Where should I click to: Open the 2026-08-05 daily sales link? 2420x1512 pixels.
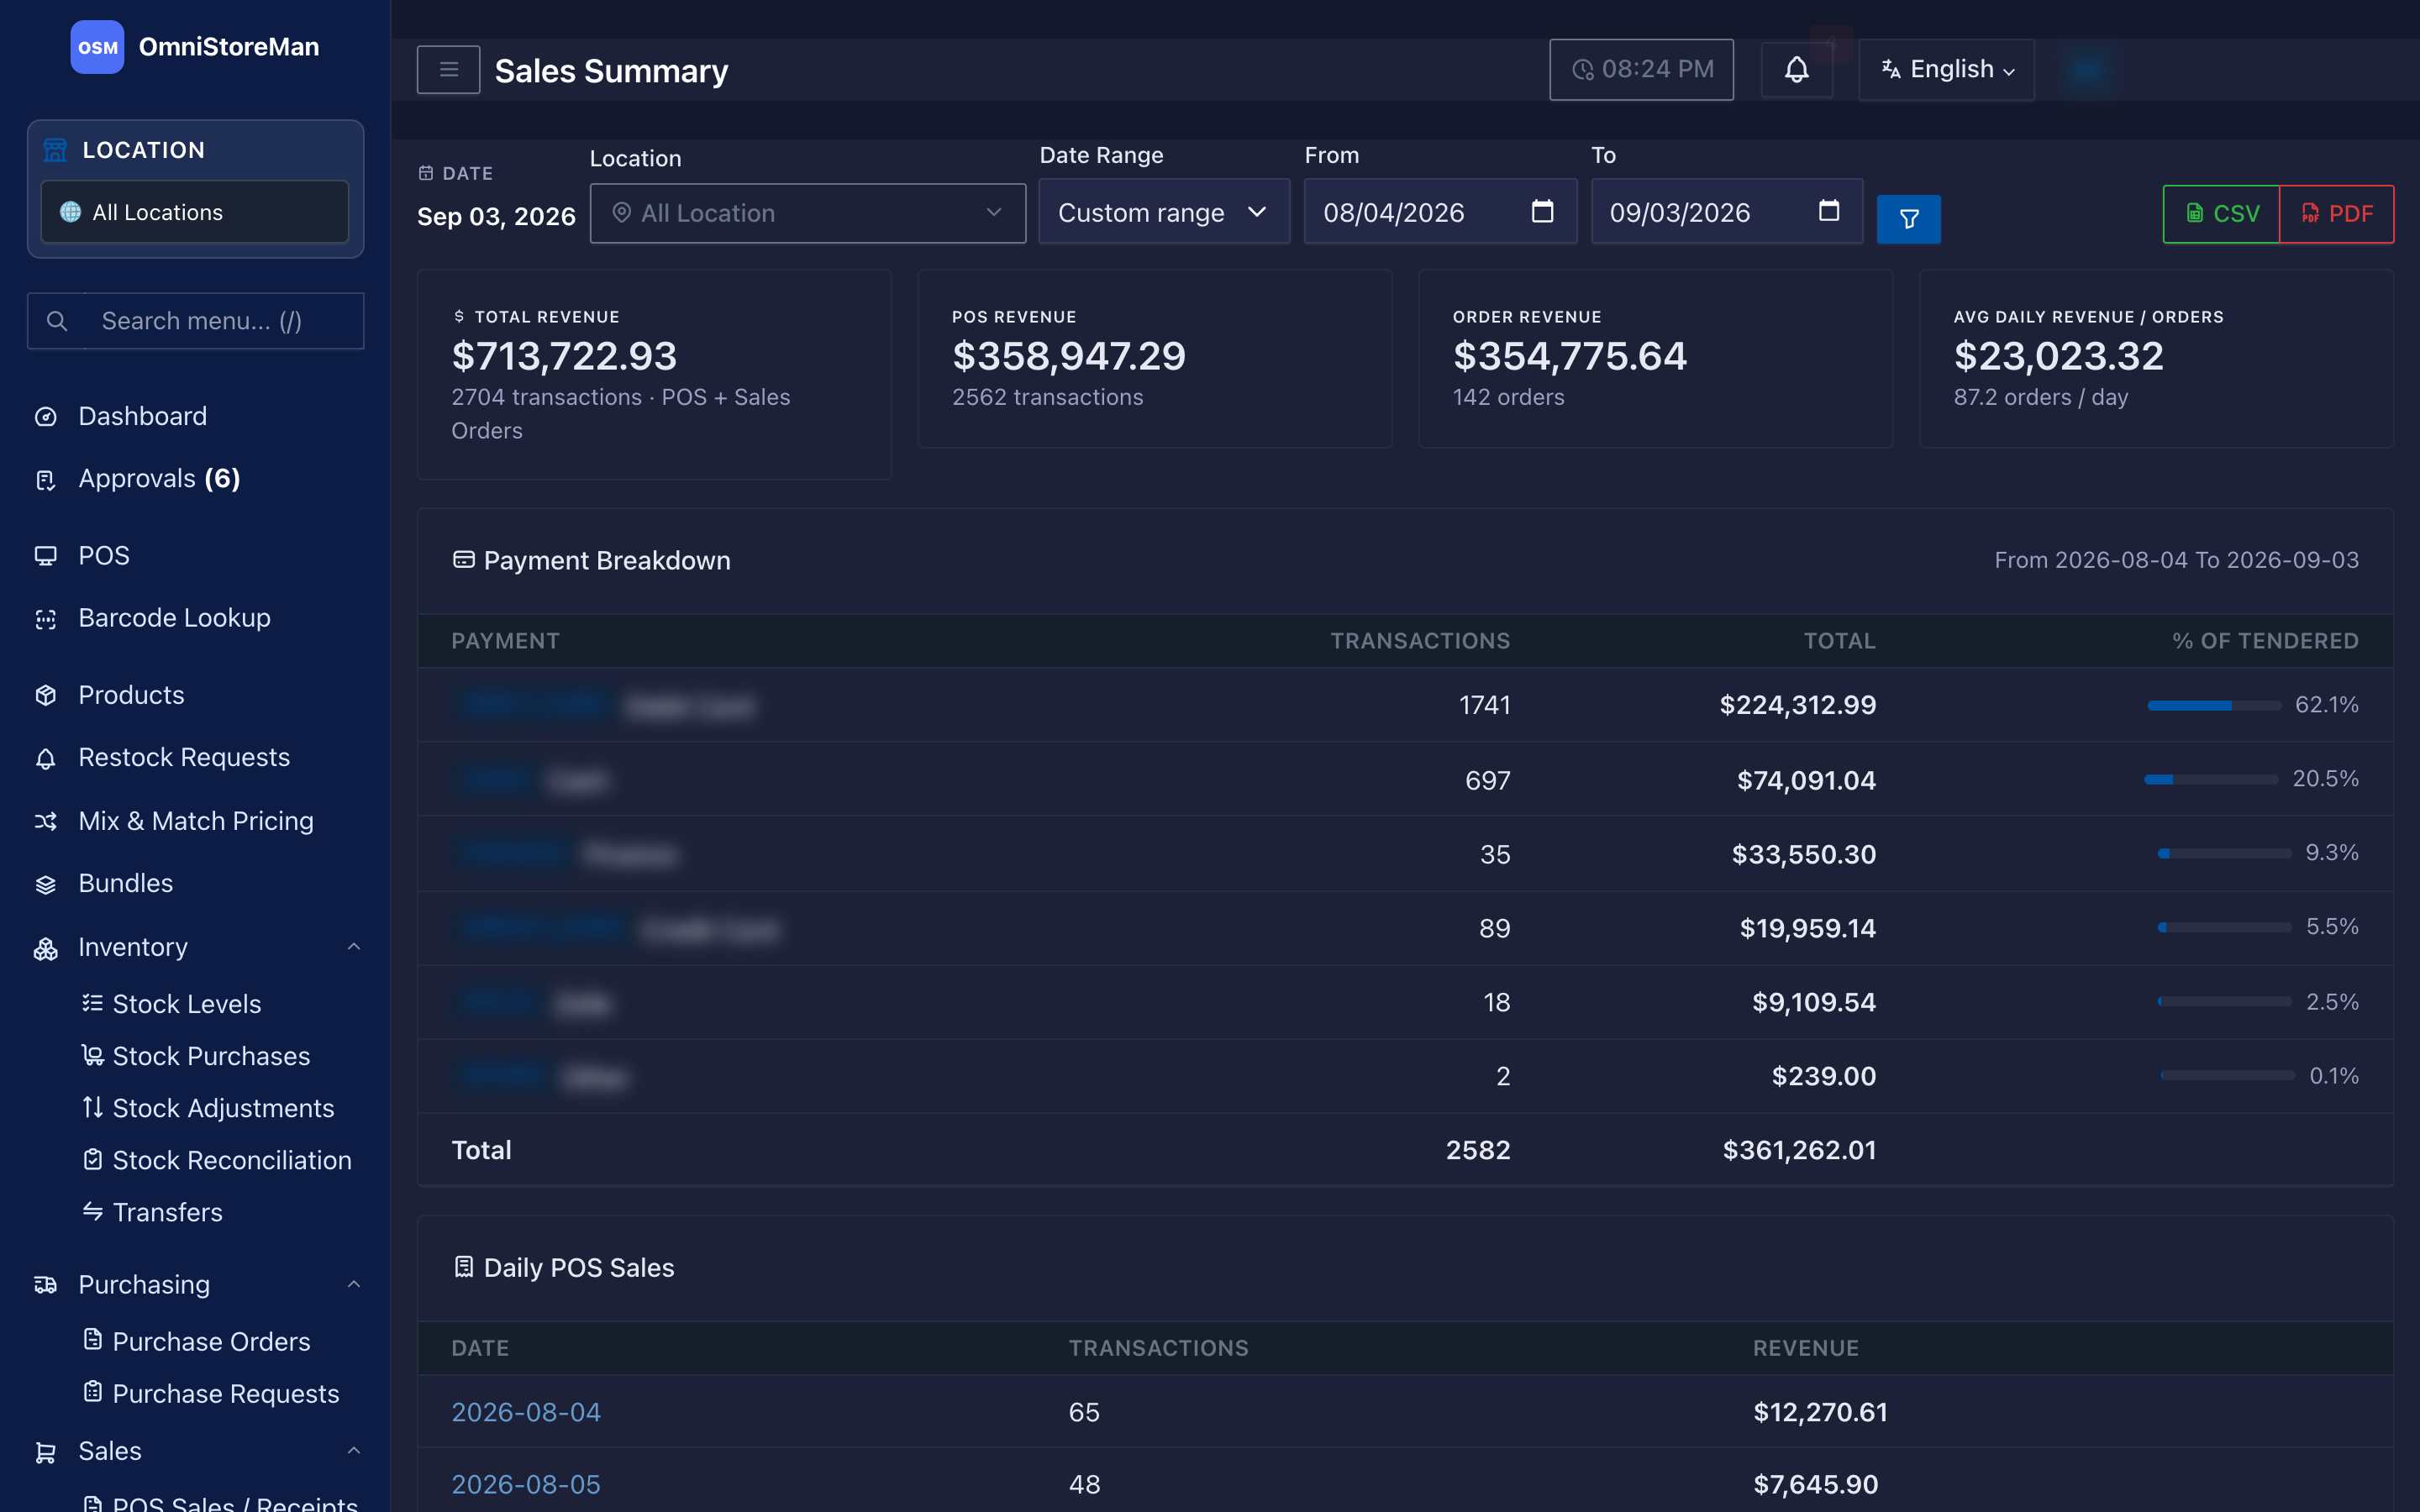point(526,1484)
